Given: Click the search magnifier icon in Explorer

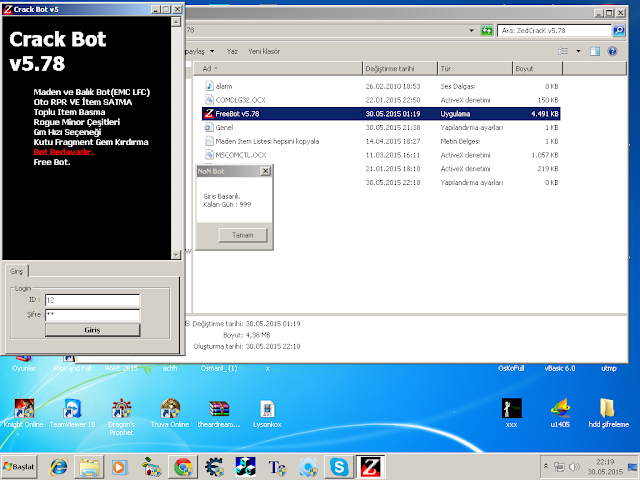Looking at the screenshot, I should (x=619, y=30).
